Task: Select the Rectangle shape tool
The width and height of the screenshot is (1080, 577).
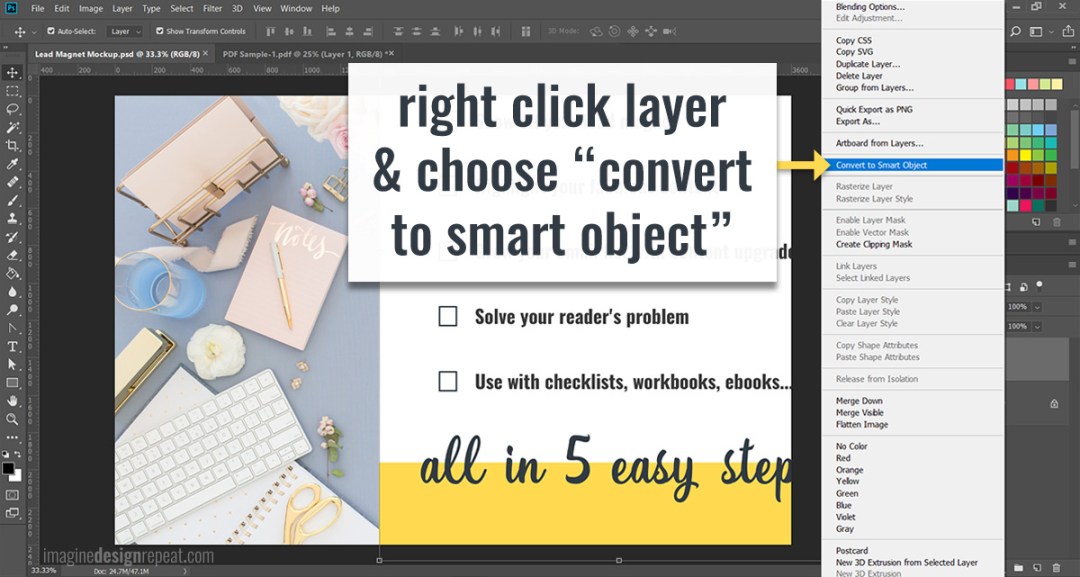Action: coord(12,383)
